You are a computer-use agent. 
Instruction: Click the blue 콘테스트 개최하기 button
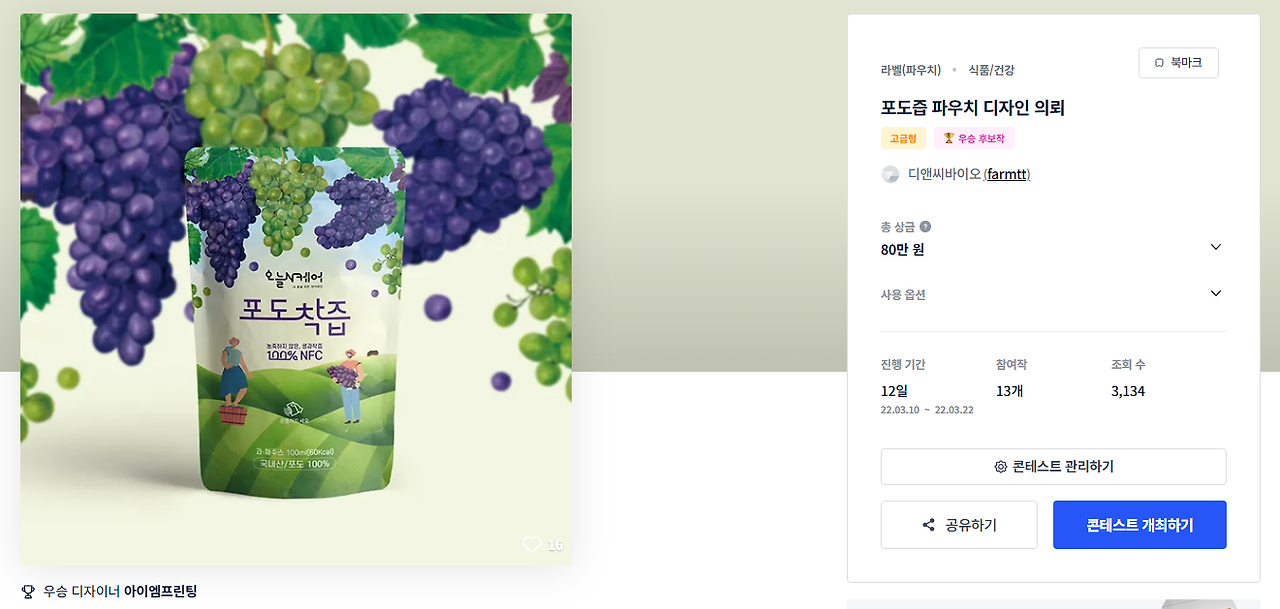click(x=1139, y=525)
